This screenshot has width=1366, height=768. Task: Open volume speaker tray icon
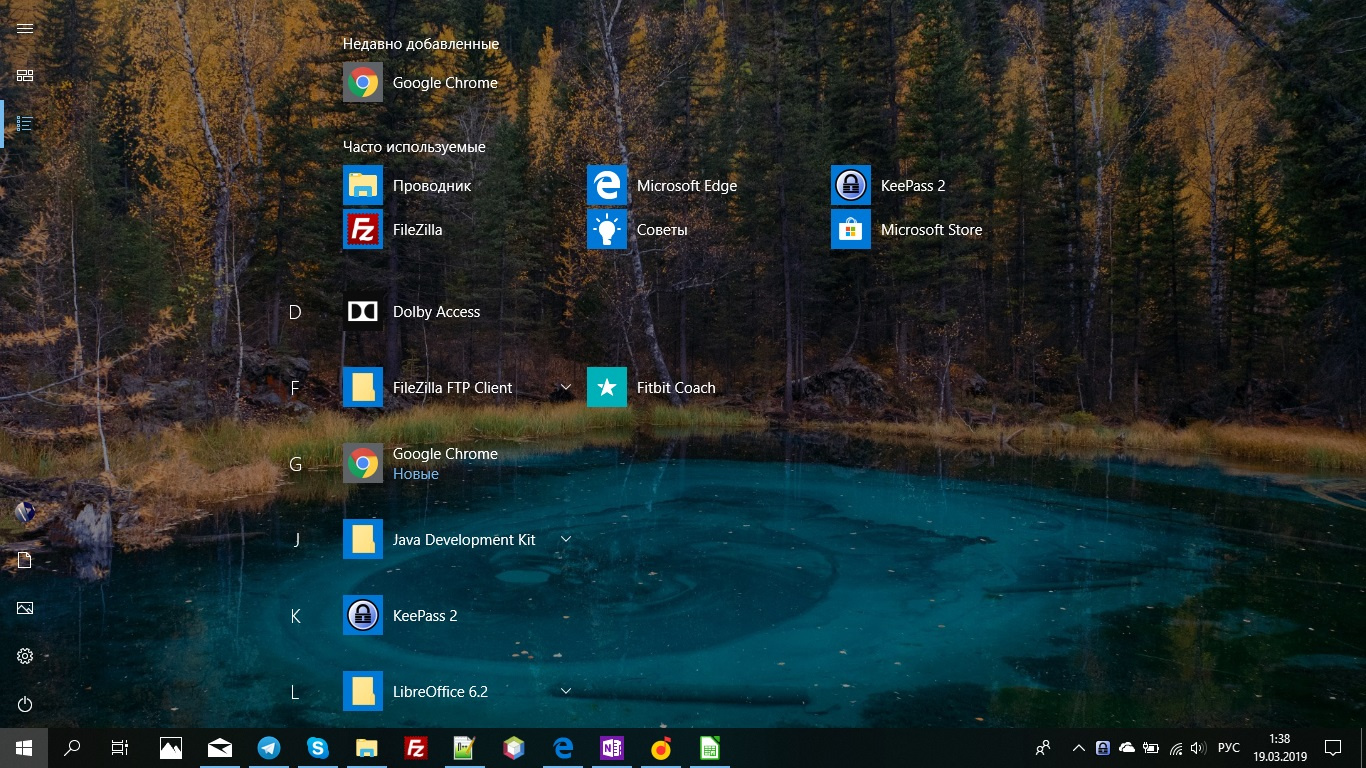coord(1198,748)
